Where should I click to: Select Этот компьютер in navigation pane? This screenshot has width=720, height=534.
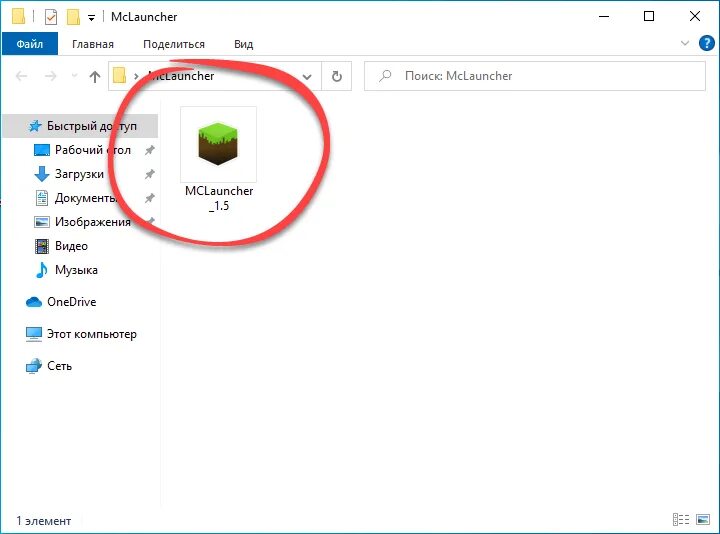coord(92,334)
